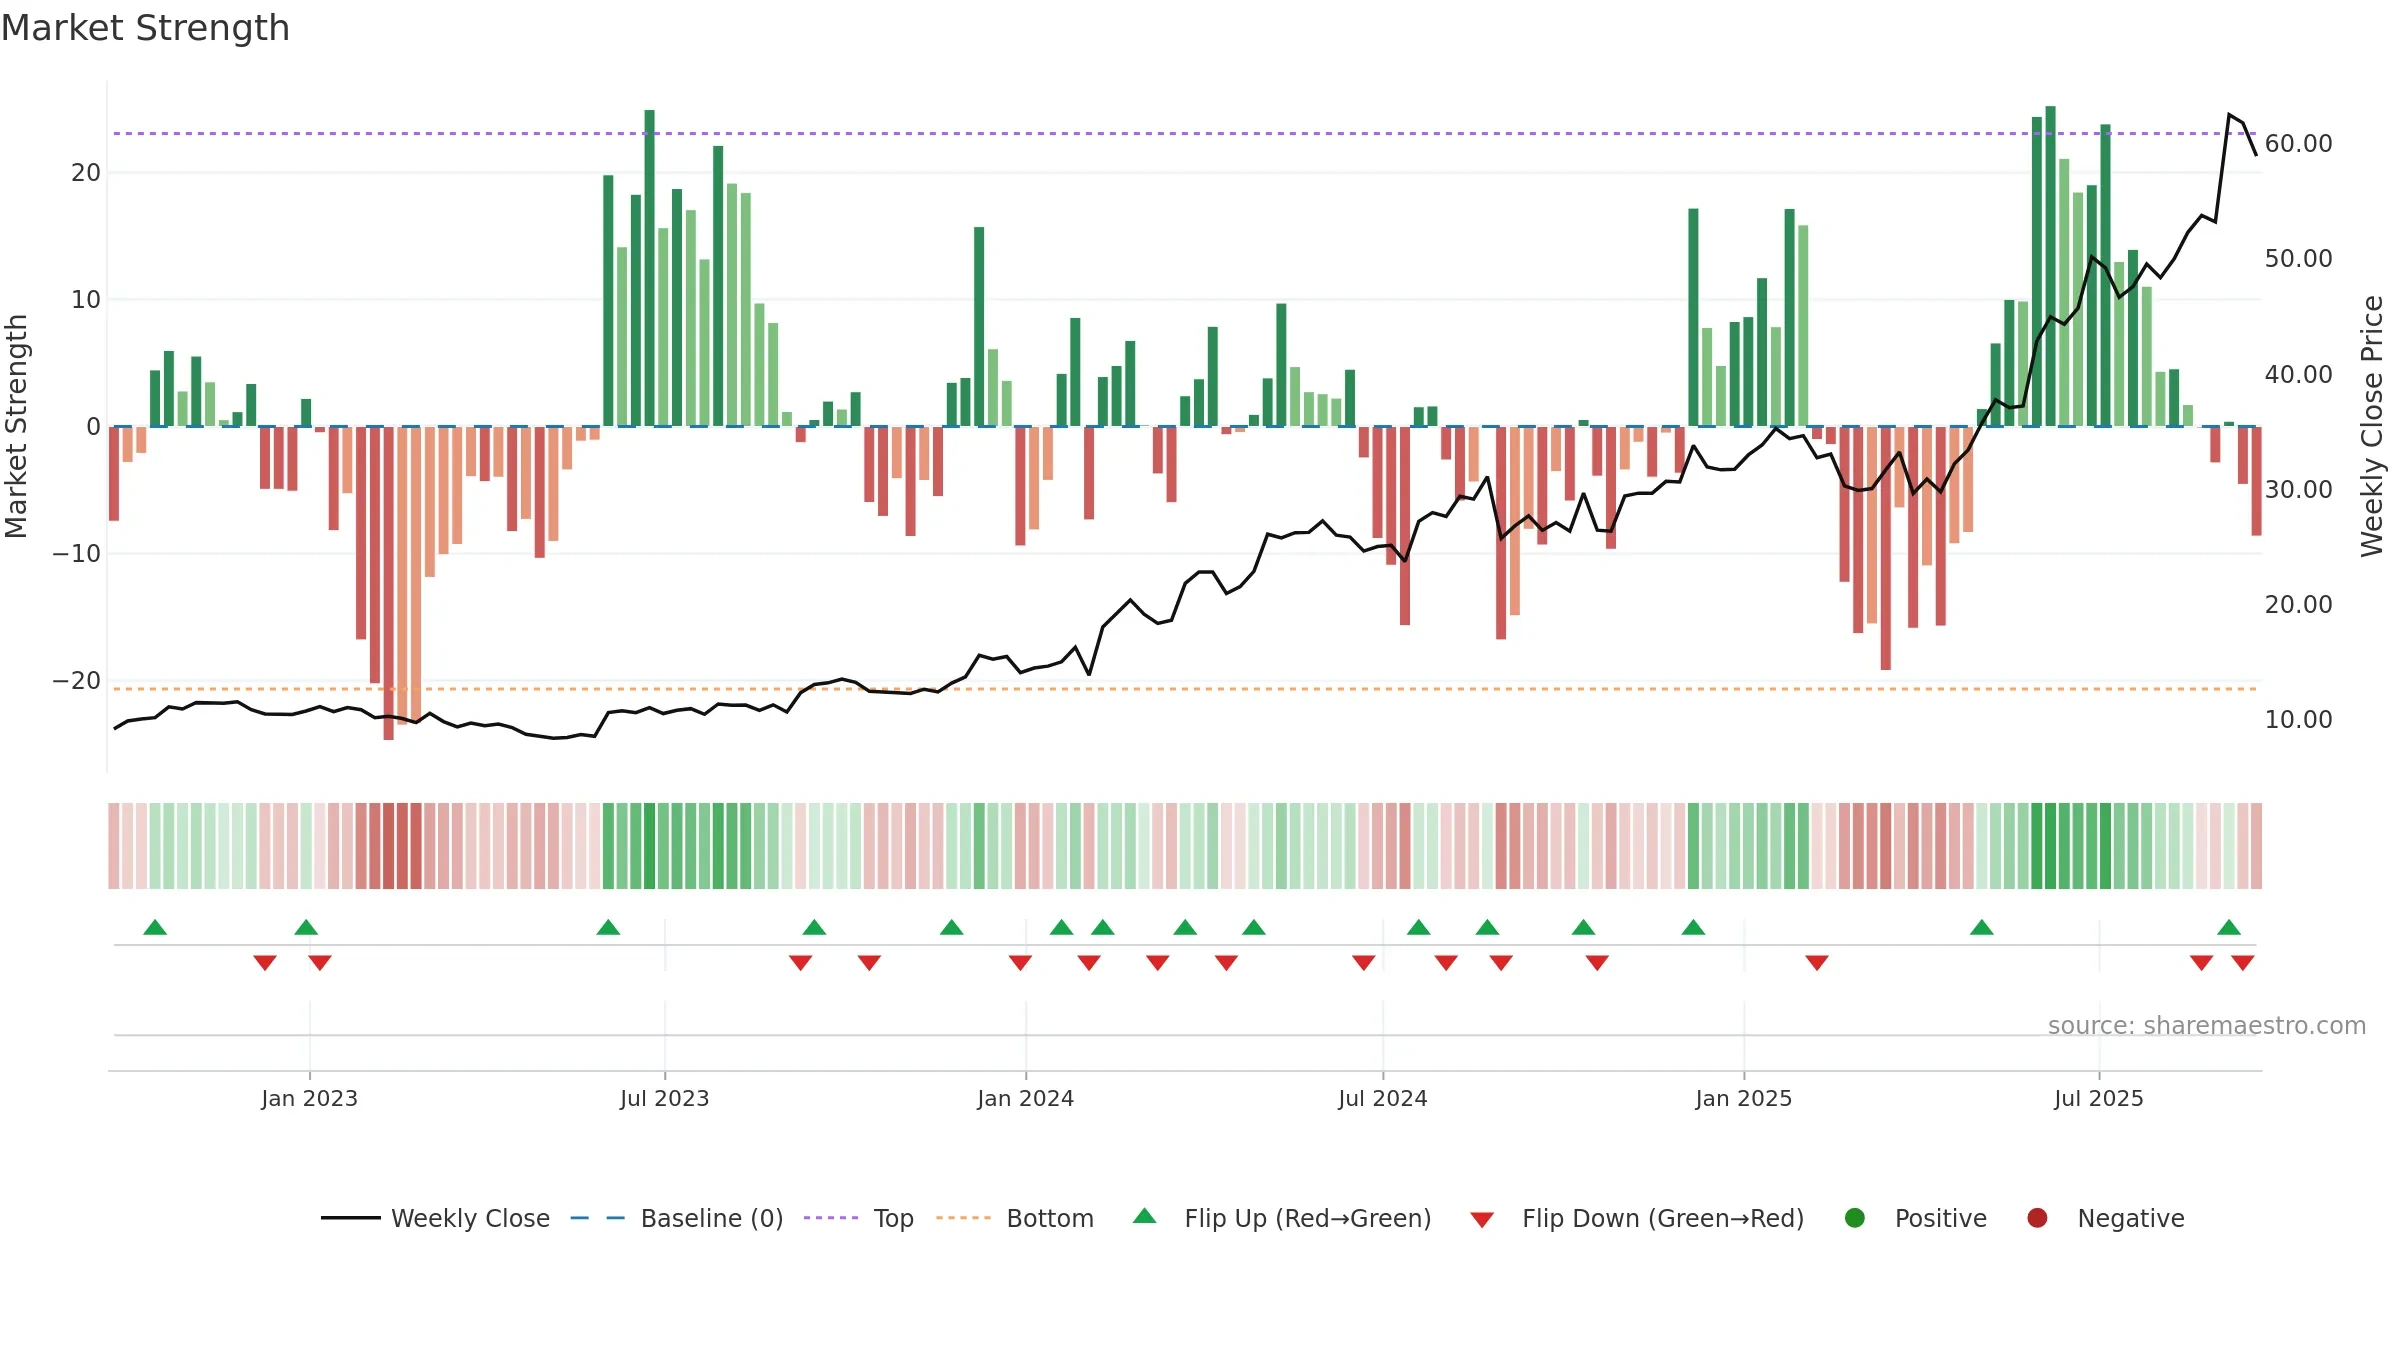Click the tallest green bar near Jul 2023
2400x1350 pixels.
pos(650,268)
